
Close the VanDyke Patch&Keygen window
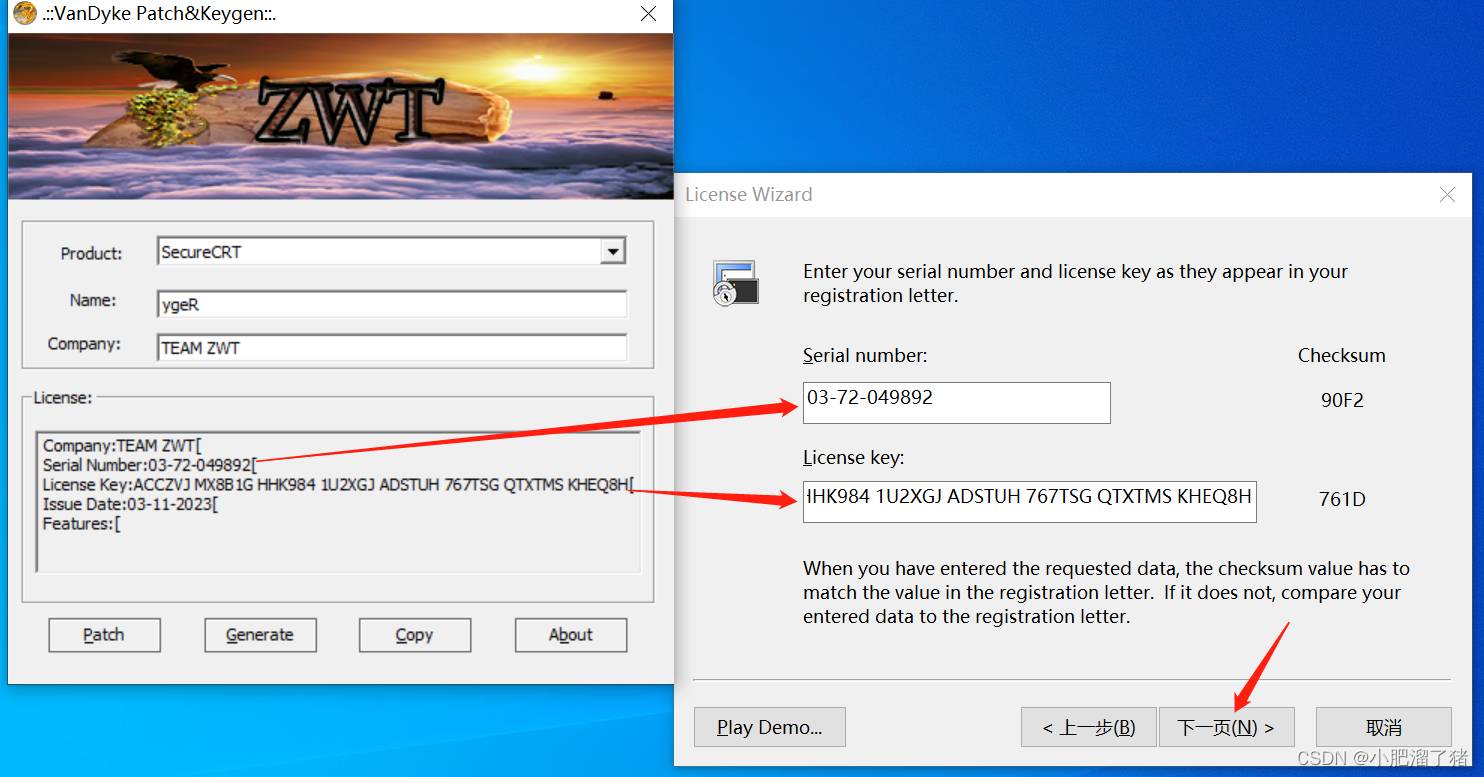click(x=648, y=14)
